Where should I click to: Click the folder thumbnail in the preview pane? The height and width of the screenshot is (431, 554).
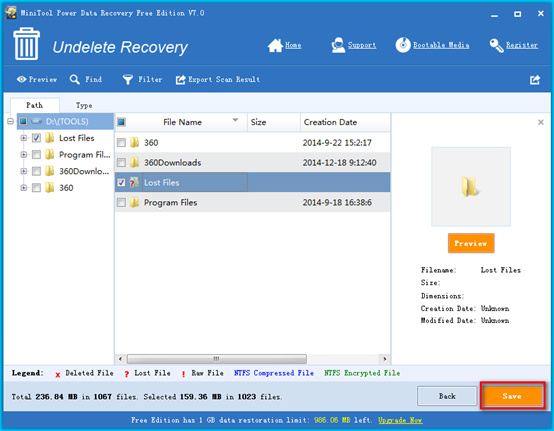[471, 187]
